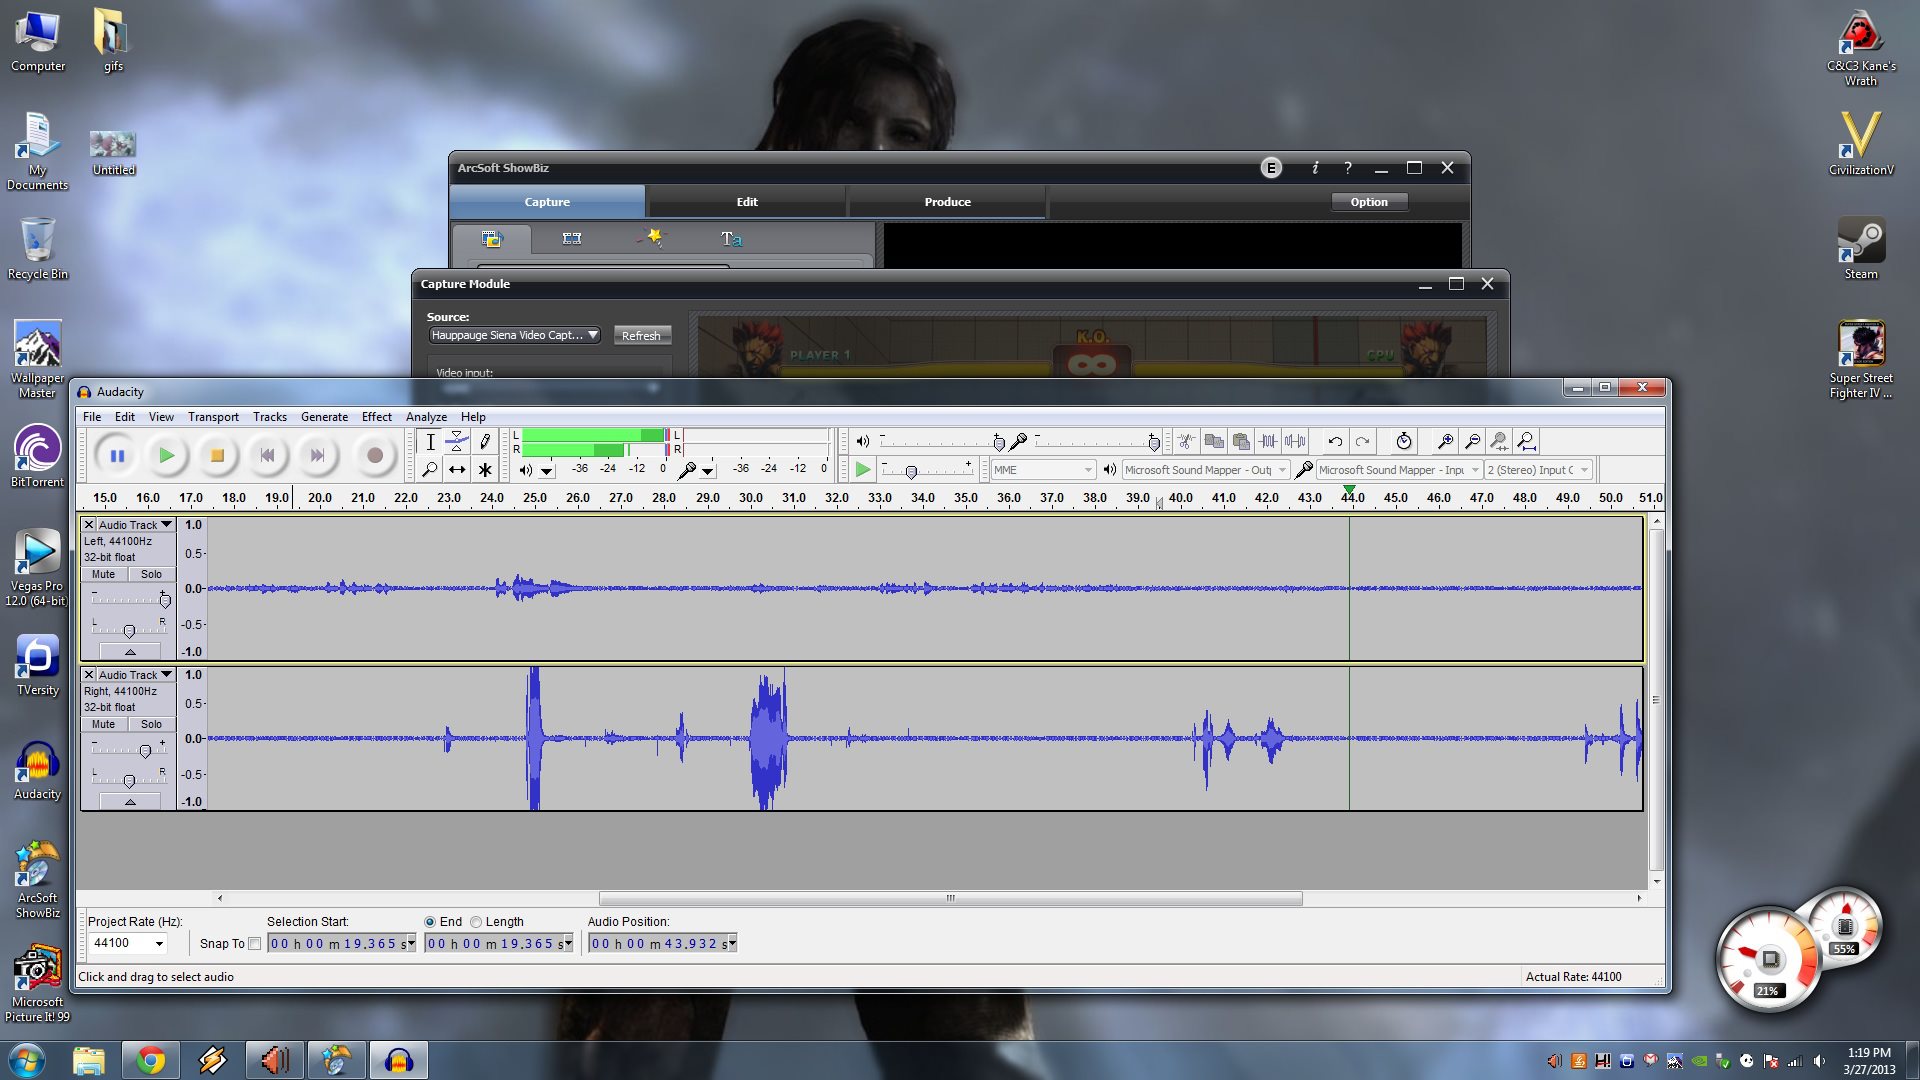The height and width of the screenshot is (1080, 1920).
Task: Open the Transport menu
Action: tap(213, 417)
